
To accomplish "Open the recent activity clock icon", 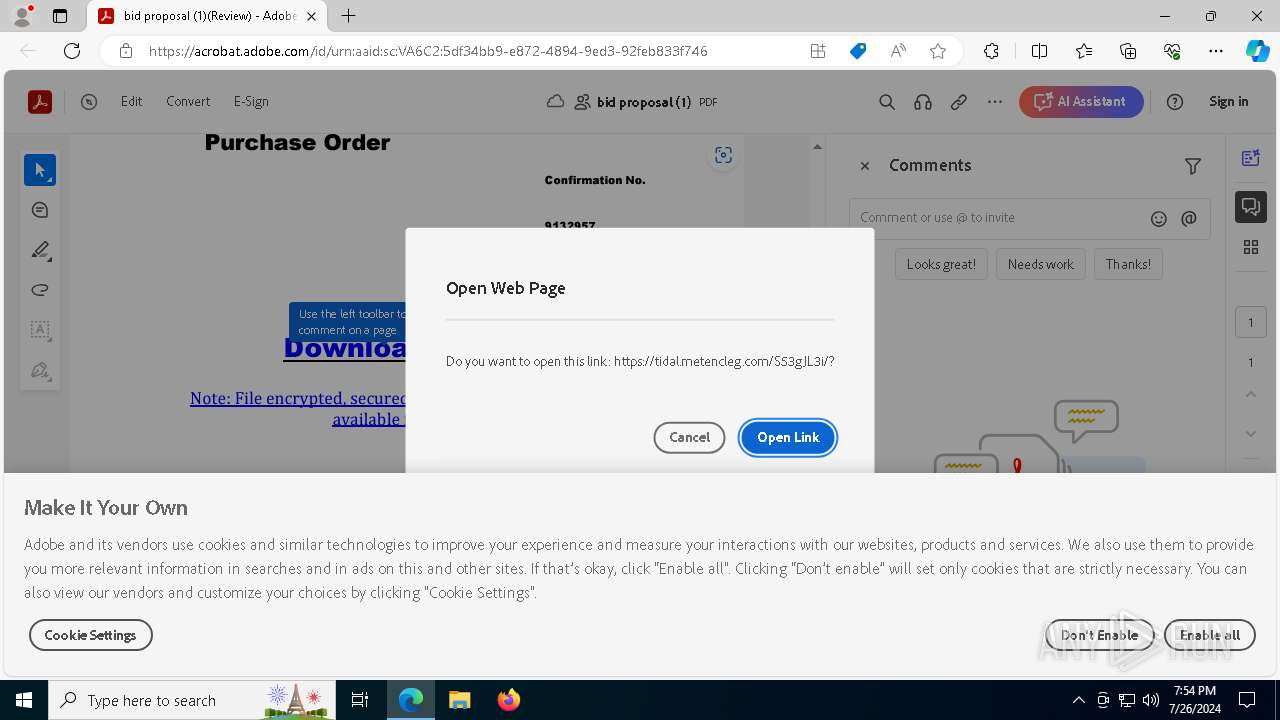I will pyautogui.click(x=89, y=101).
